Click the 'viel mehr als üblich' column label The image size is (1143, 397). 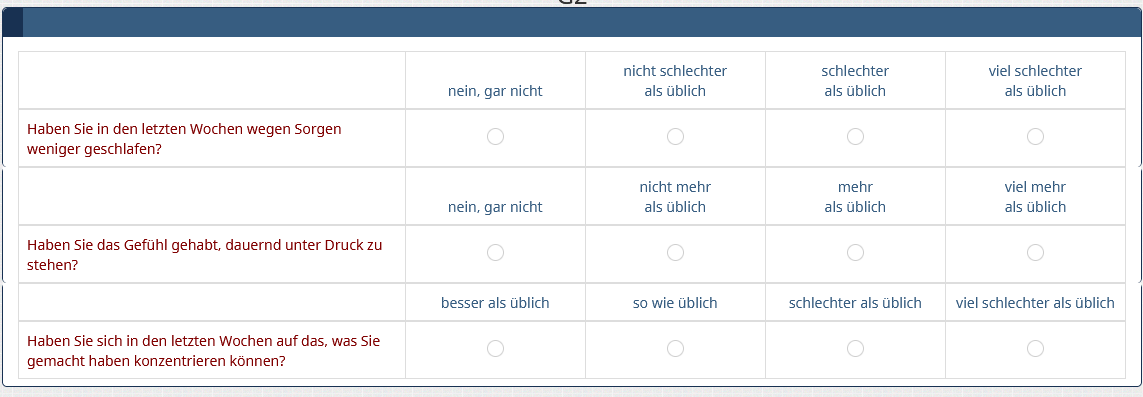(x=1035, y=197)
